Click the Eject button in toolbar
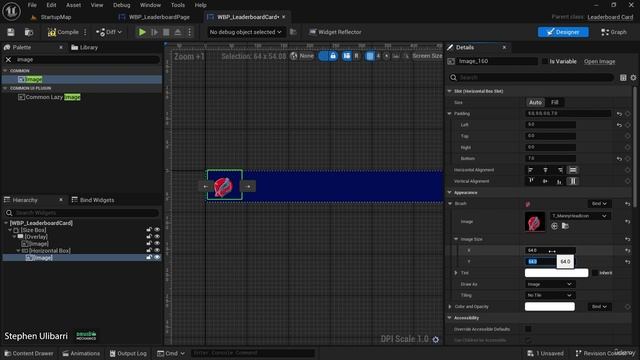This screenshot has height=360, width=640. pos(178,32)
